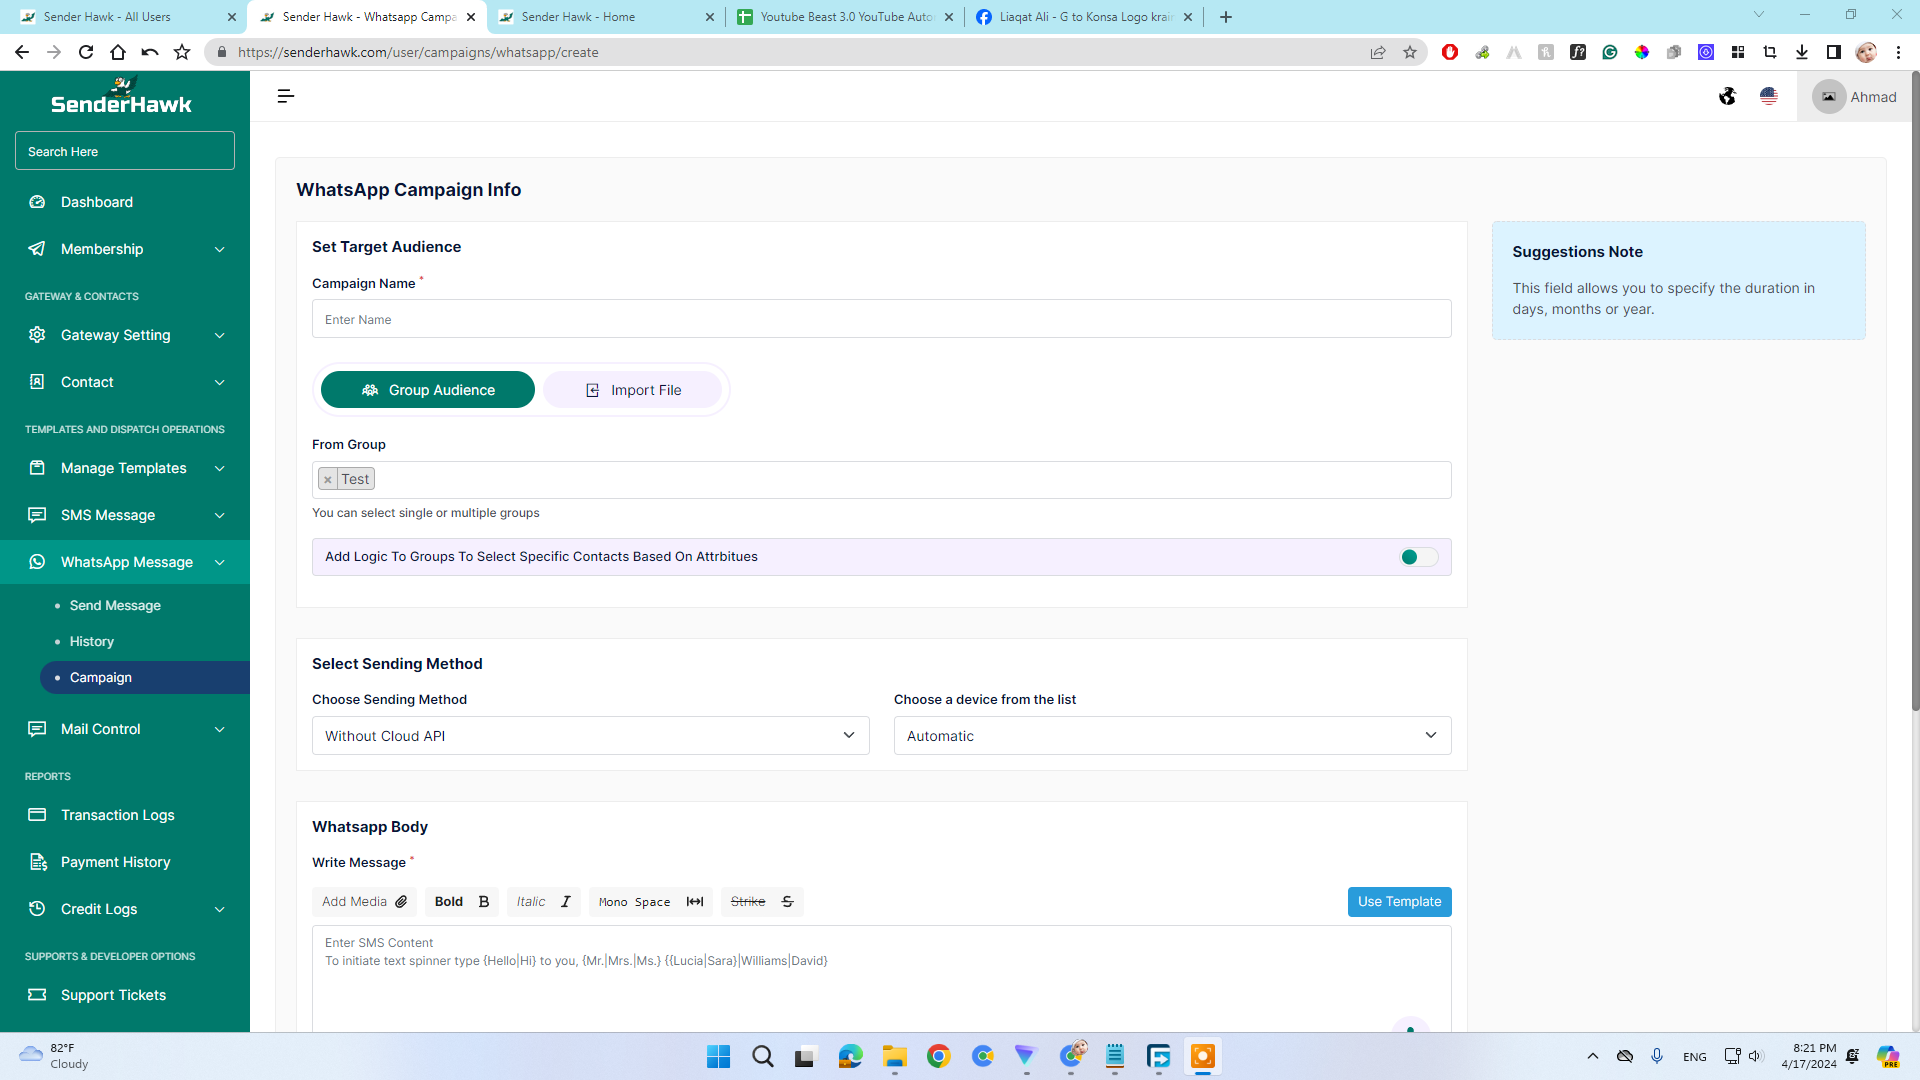The width and height of the screenshot is (1920, 1080).
Task: Open Send Message submenu item
Action: click(115, 606)
